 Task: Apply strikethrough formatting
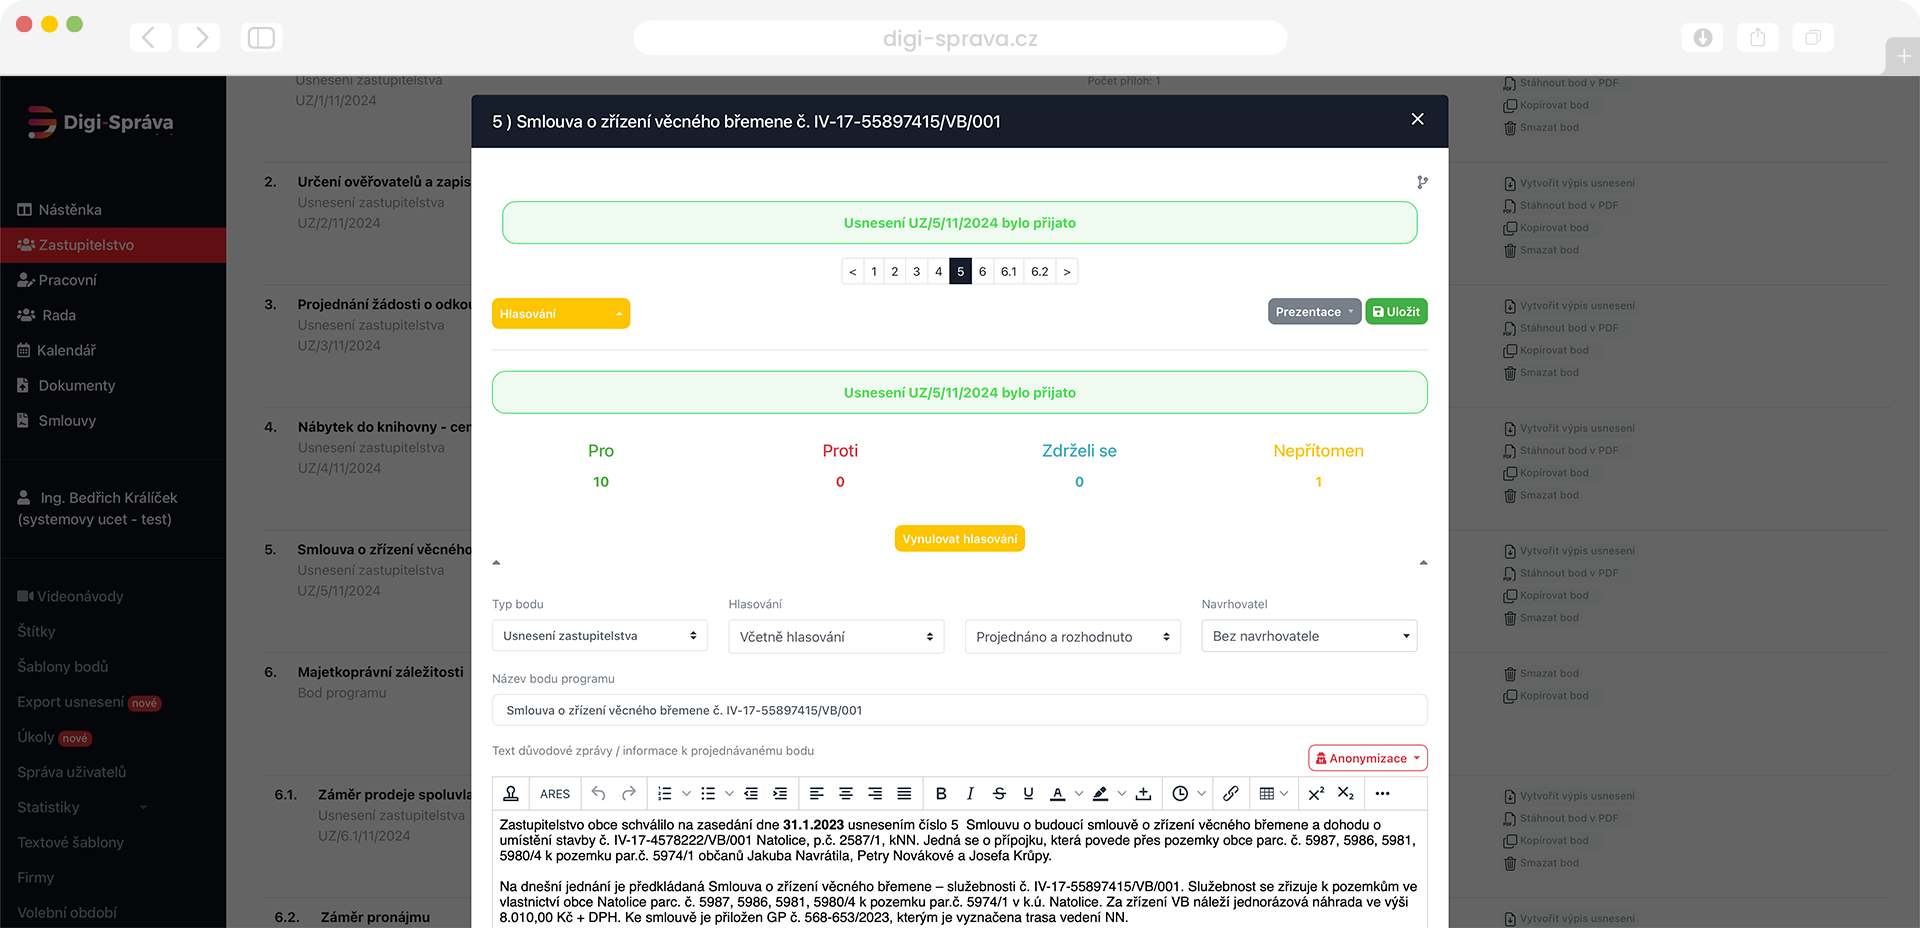coord(999,794)
